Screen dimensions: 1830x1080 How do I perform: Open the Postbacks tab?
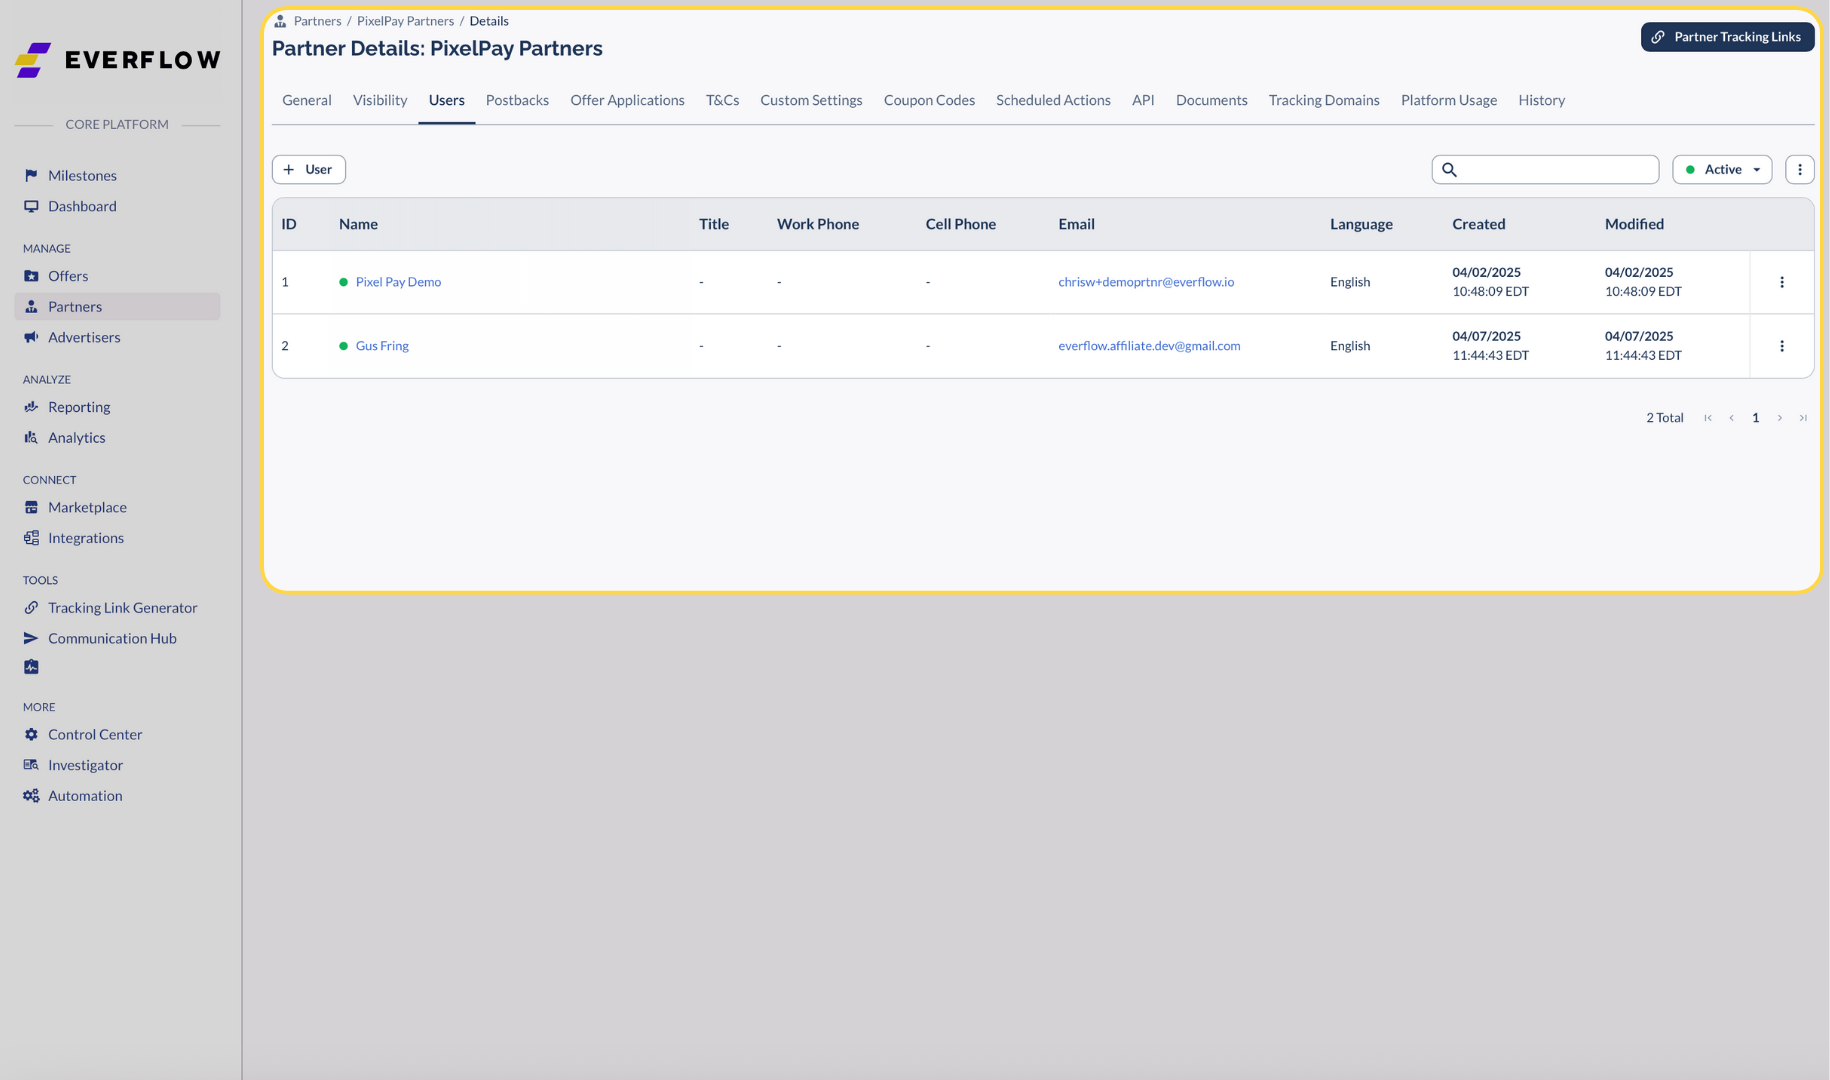coord(517,100)
